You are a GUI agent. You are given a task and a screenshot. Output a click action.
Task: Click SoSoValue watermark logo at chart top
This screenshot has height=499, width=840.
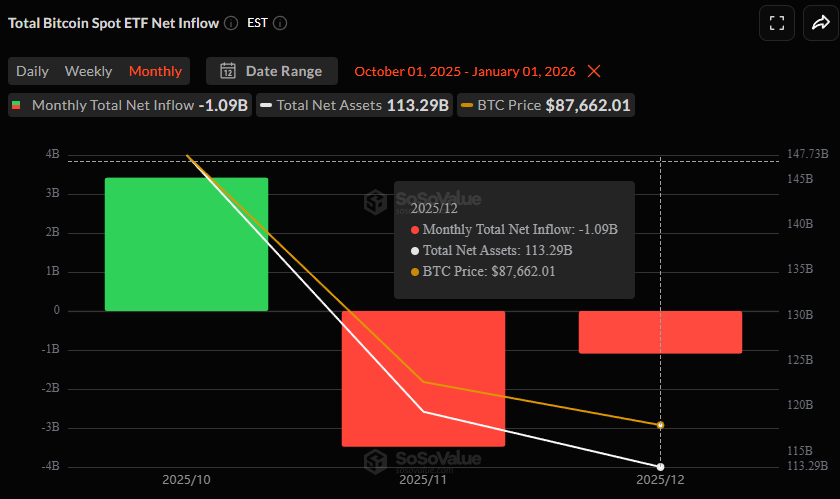(376, 202)
